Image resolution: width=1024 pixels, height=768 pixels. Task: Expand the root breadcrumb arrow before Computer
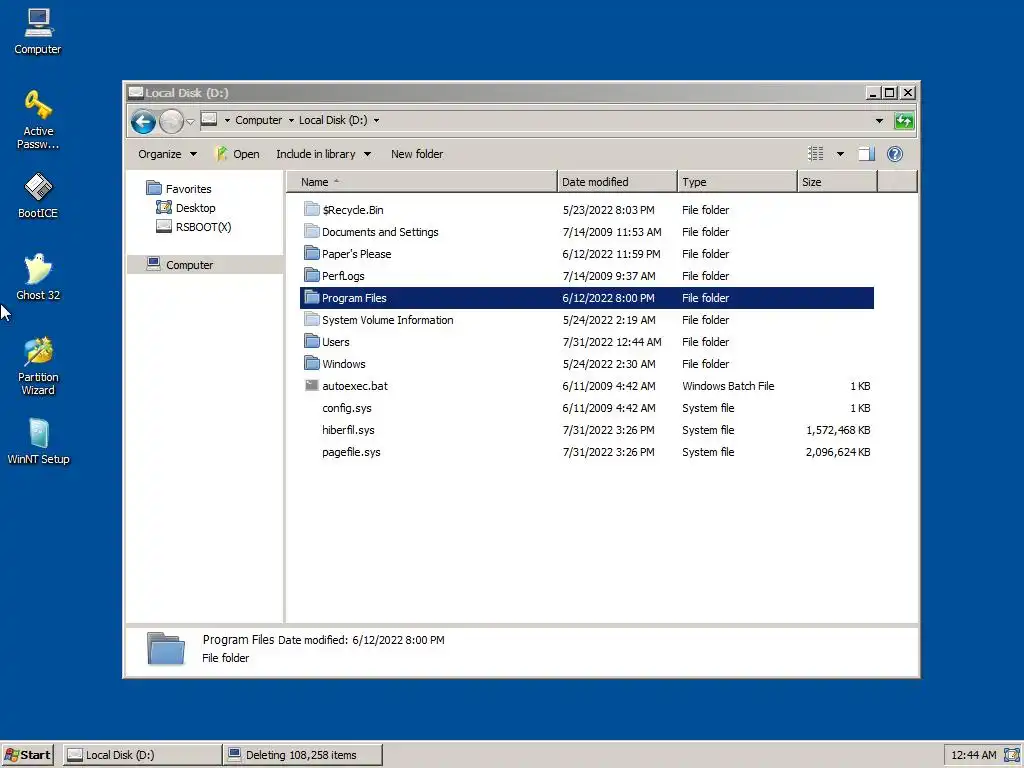point(227,120)
